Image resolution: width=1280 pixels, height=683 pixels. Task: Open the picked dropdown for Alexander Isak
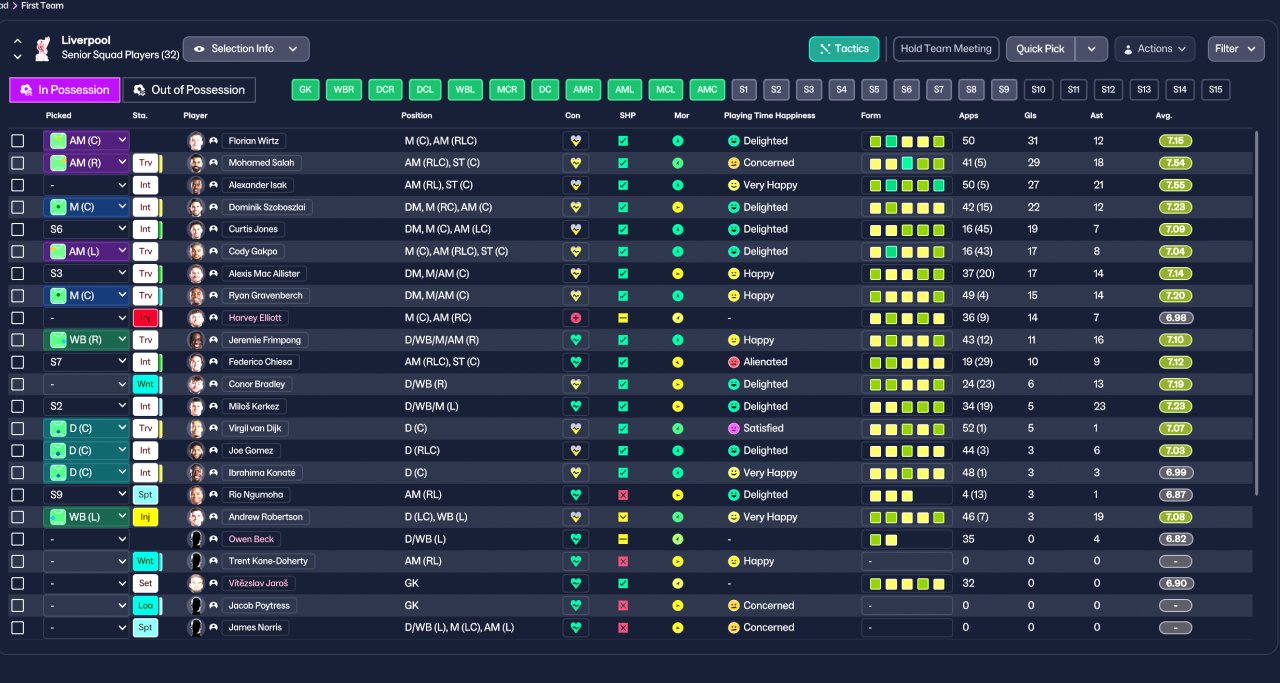[87, 185]
